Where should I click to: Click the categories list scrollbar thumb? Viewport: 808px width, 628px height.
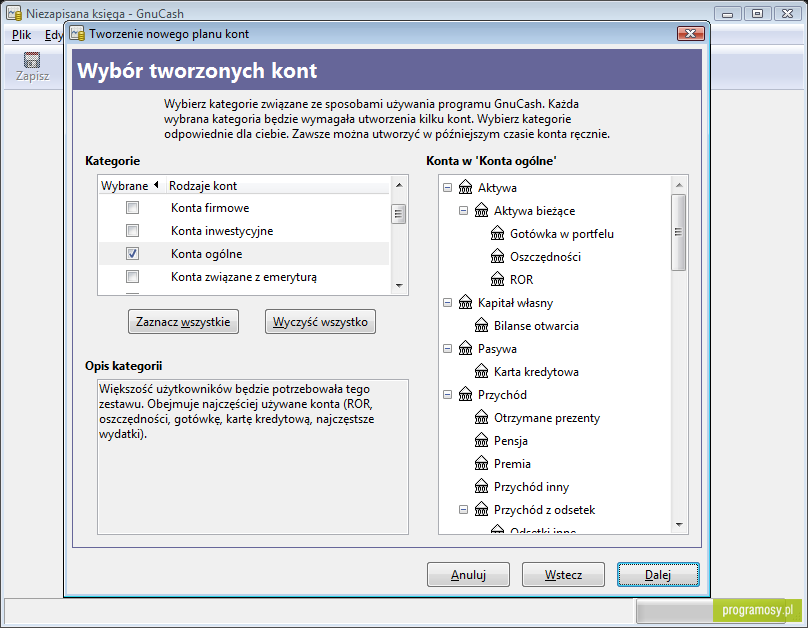pos(398,214)
